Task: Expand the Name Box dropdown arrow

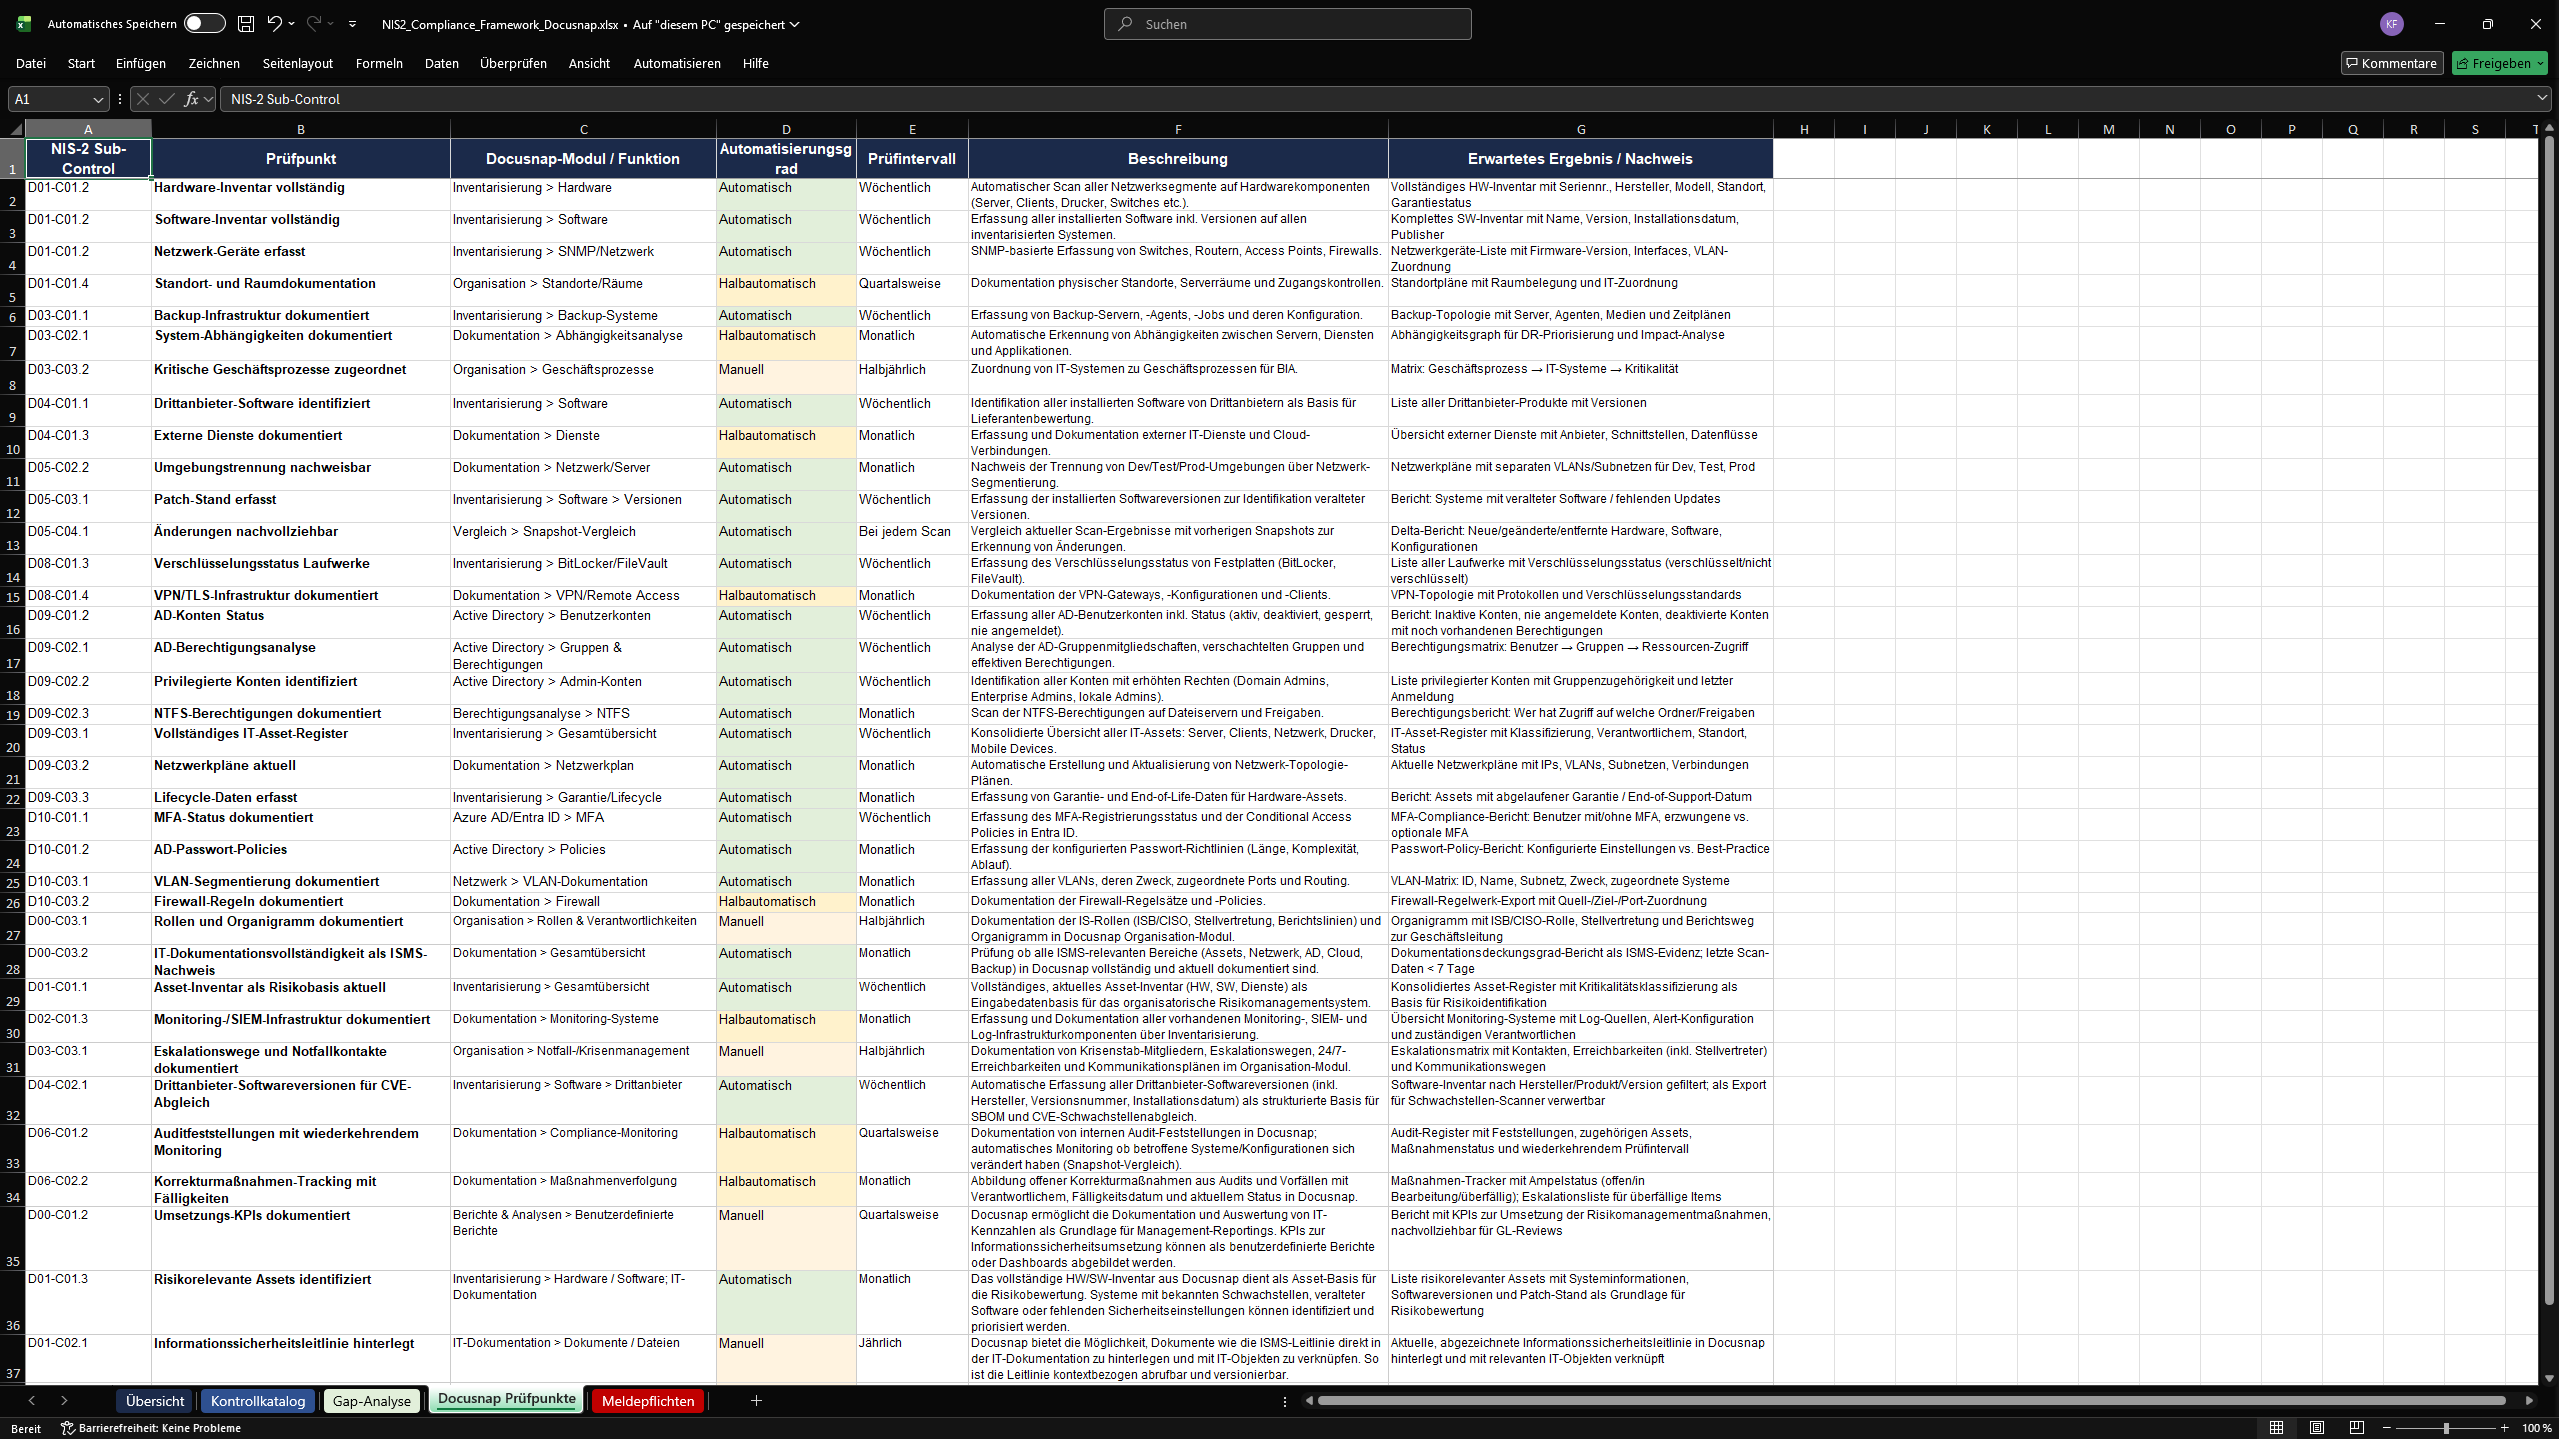Action: pos(97,99)
